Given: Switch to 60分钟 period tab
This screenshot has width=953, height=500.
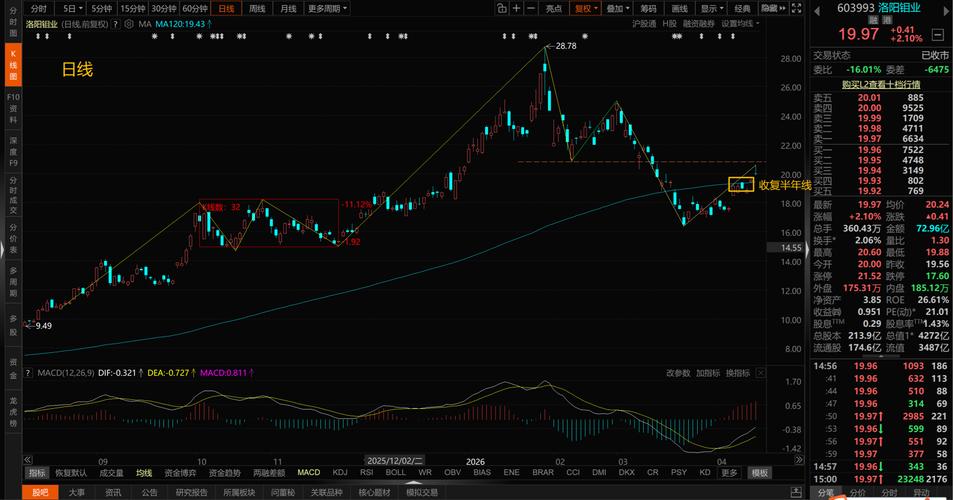Looking at the screenshot, I should [194, 9].
